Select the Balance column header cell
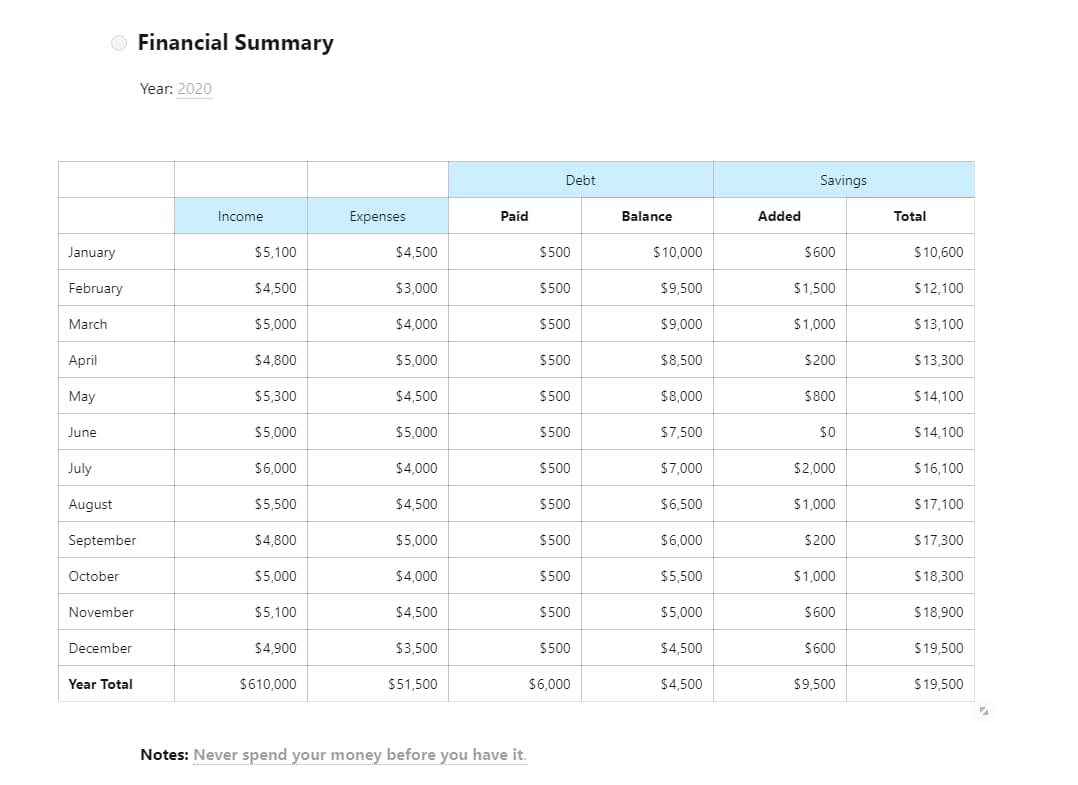This screenshot has height=785, width=1078. [x=646, y=216]
